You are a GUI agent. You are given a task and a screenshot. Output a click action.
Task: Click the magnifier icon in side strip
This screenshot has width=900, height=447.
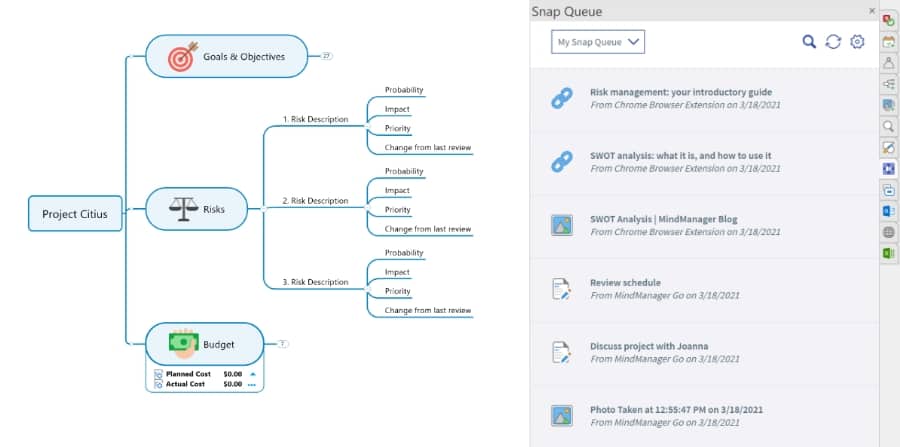pos(888,126)
